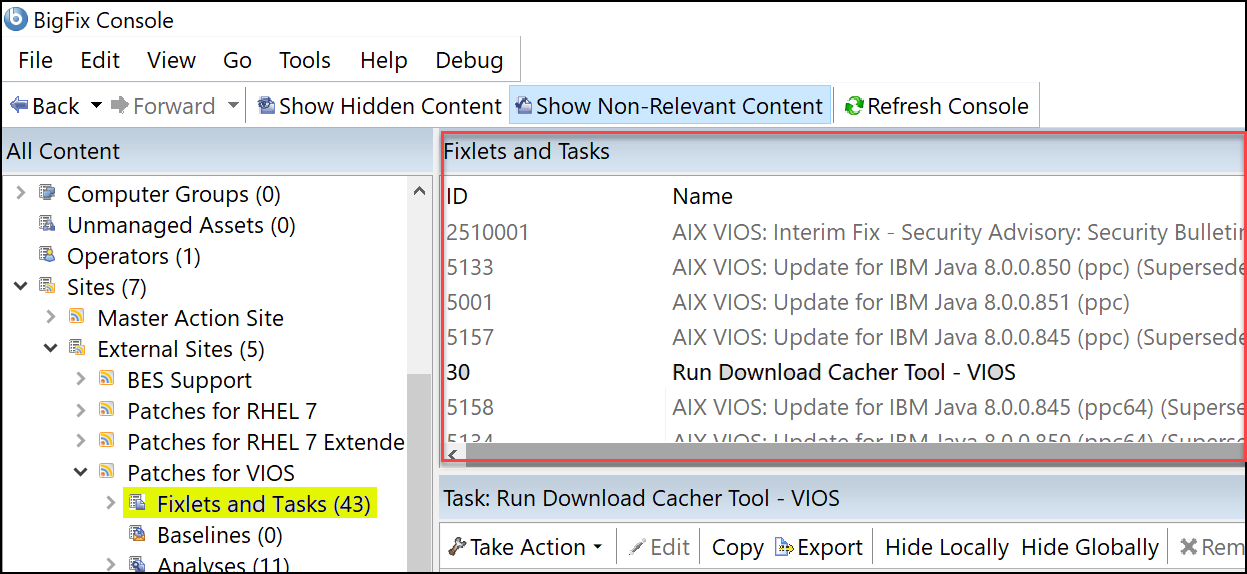Select fixlet ID 5133 row
The width and height of the screenshot is (1247, 574).
(x=843, y=267)
